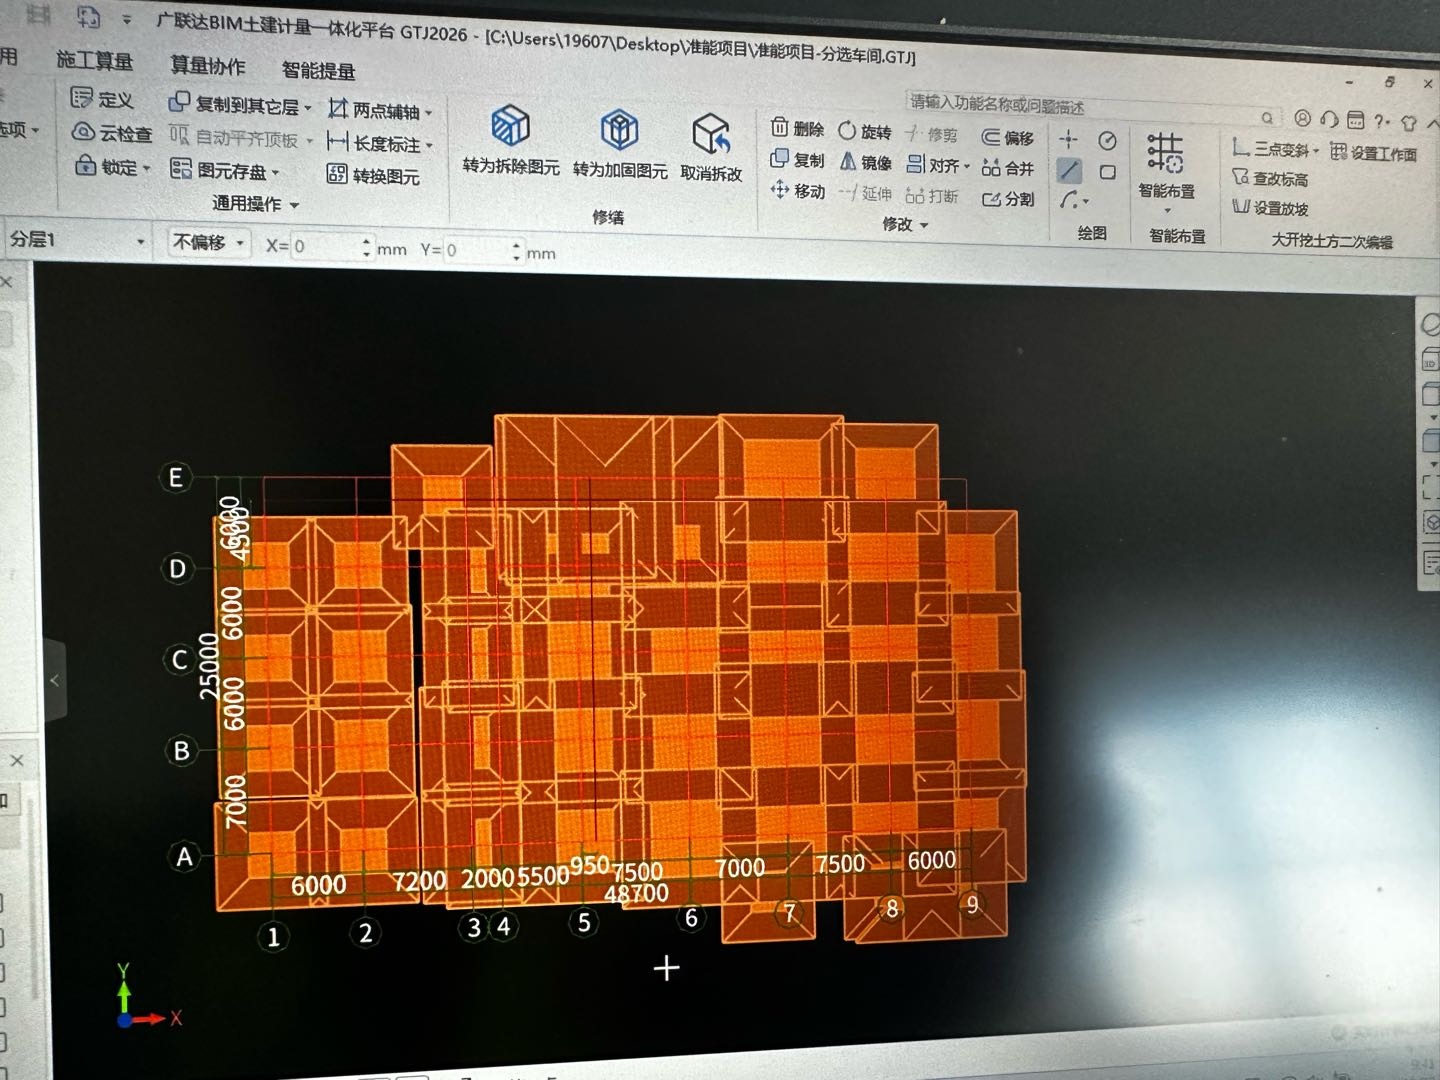Select the 合并 merge tool

pyautogui.click(x=1008, y=168)
